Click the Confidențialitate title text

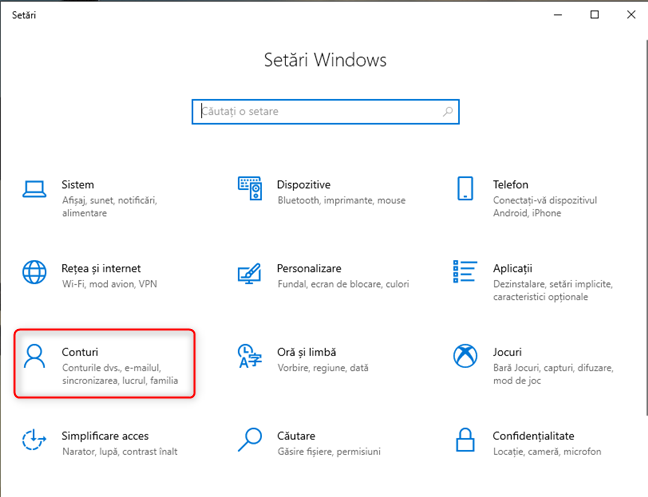pos(533,436)
